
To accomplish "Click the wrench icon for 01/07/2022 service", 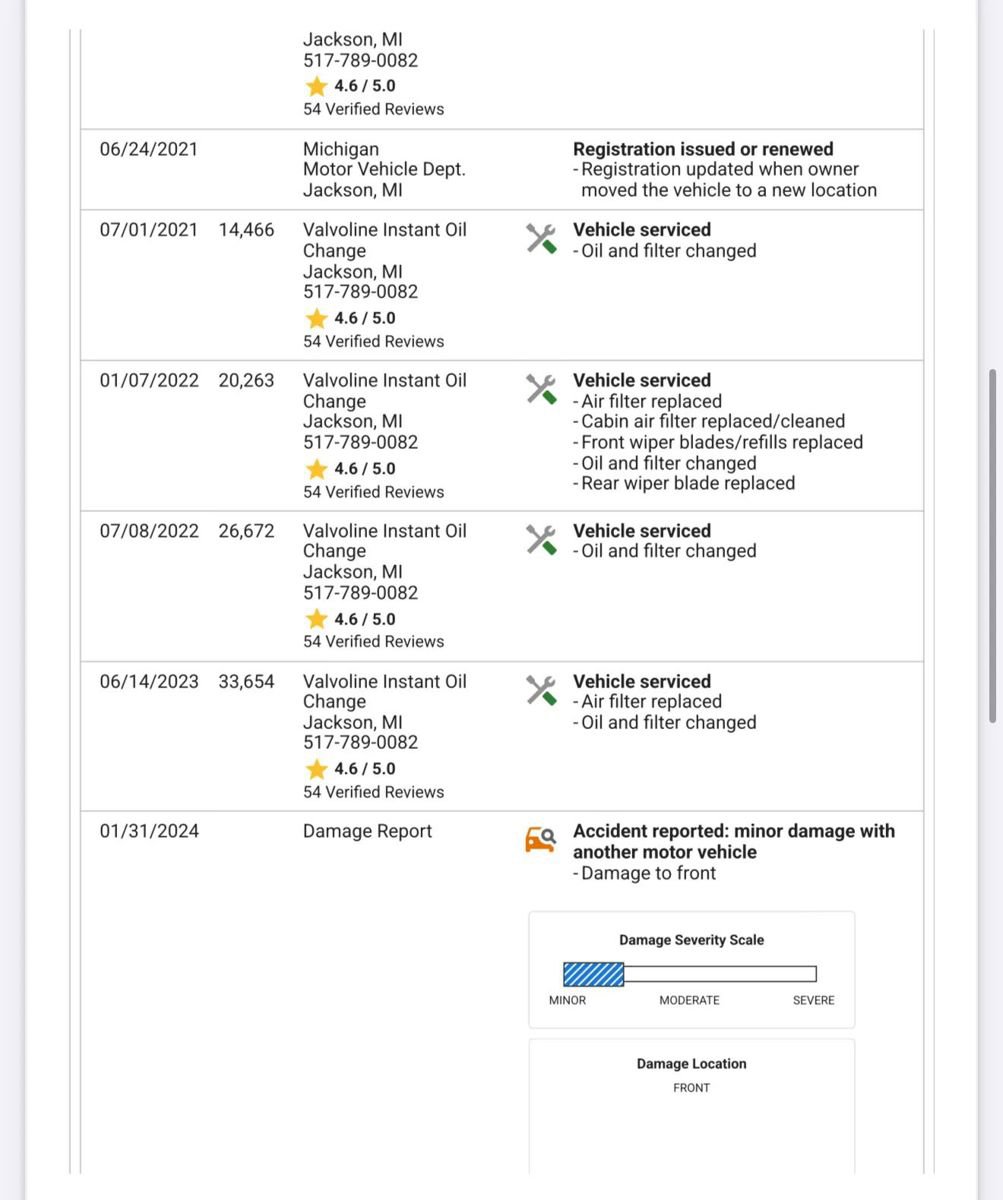I will tap(541, 389).
